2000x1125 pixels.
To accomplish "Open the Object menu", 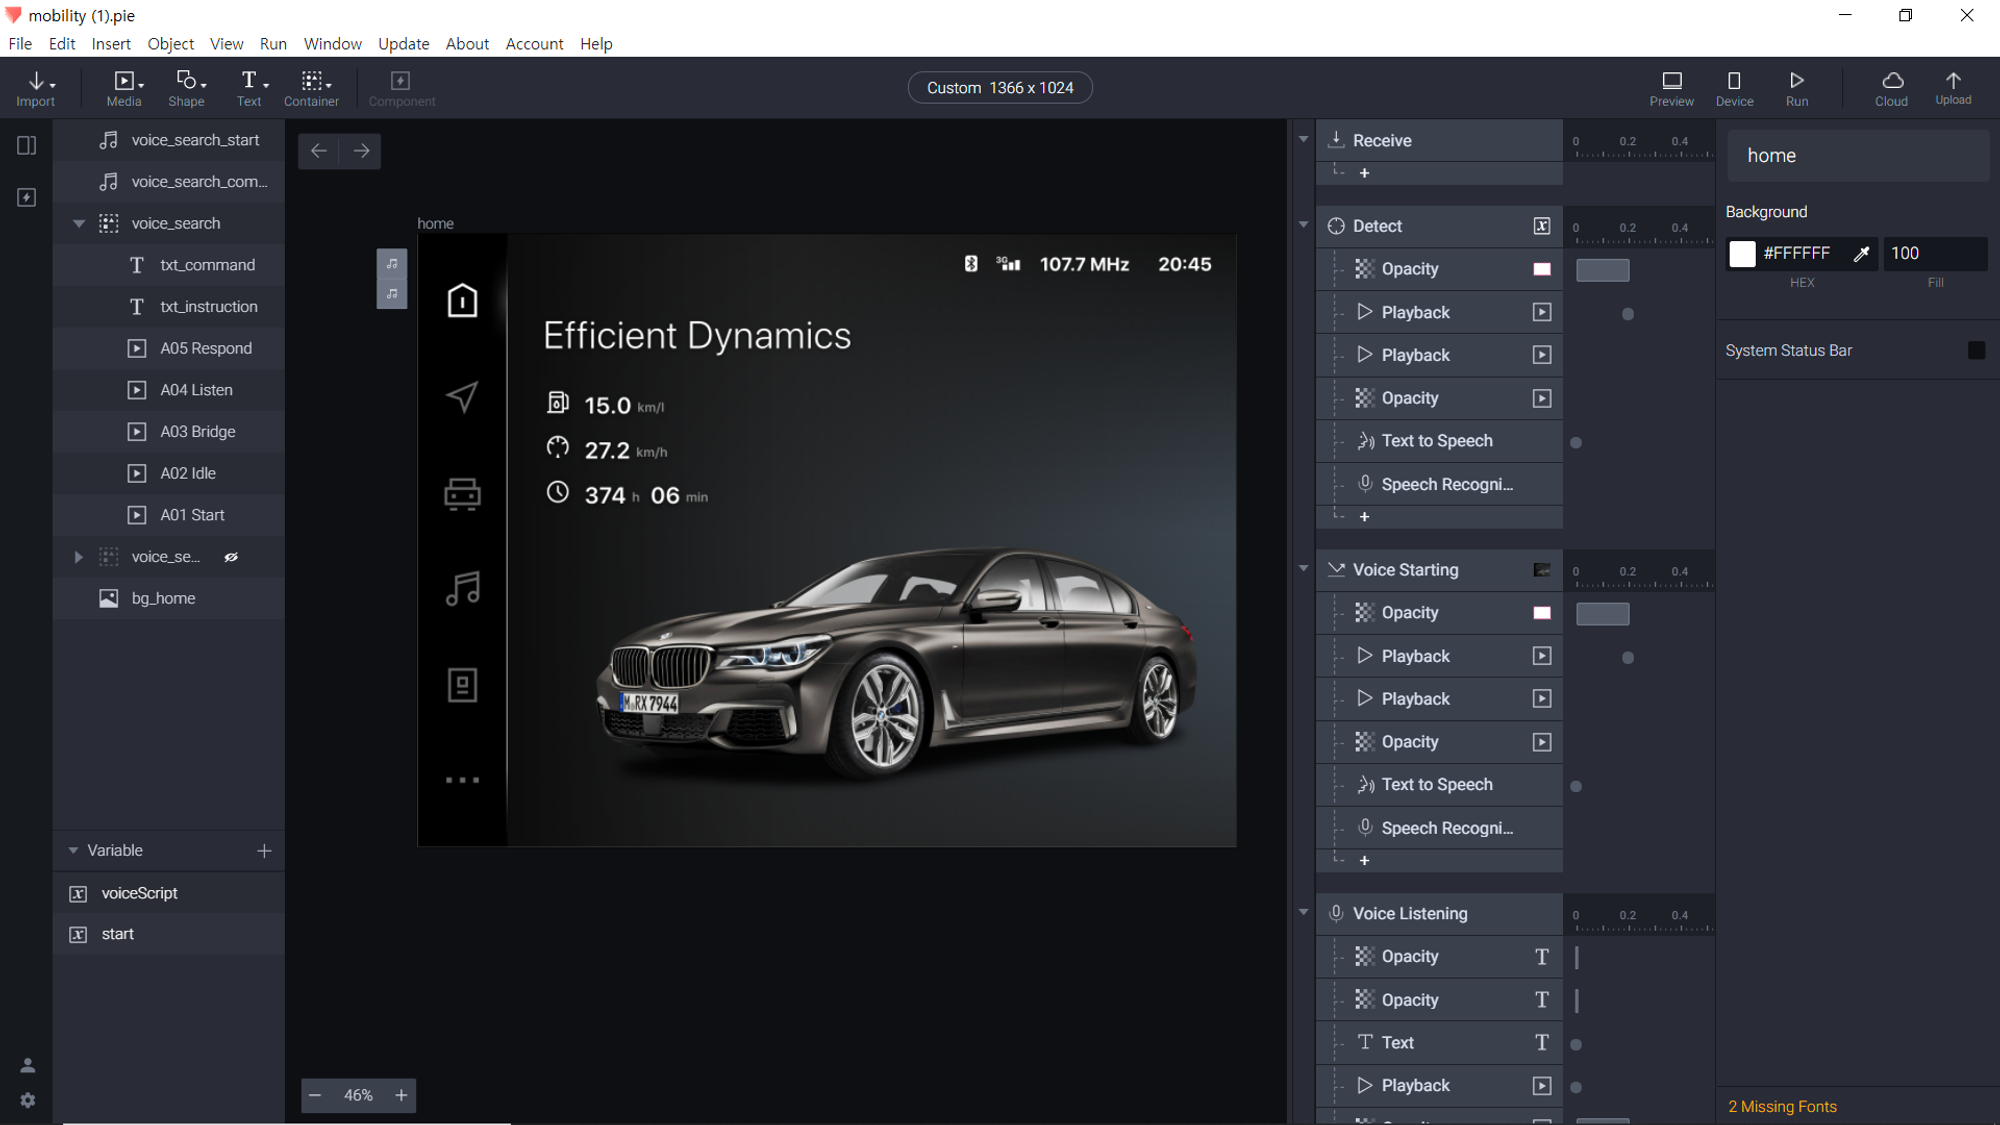I will point(170,44).
